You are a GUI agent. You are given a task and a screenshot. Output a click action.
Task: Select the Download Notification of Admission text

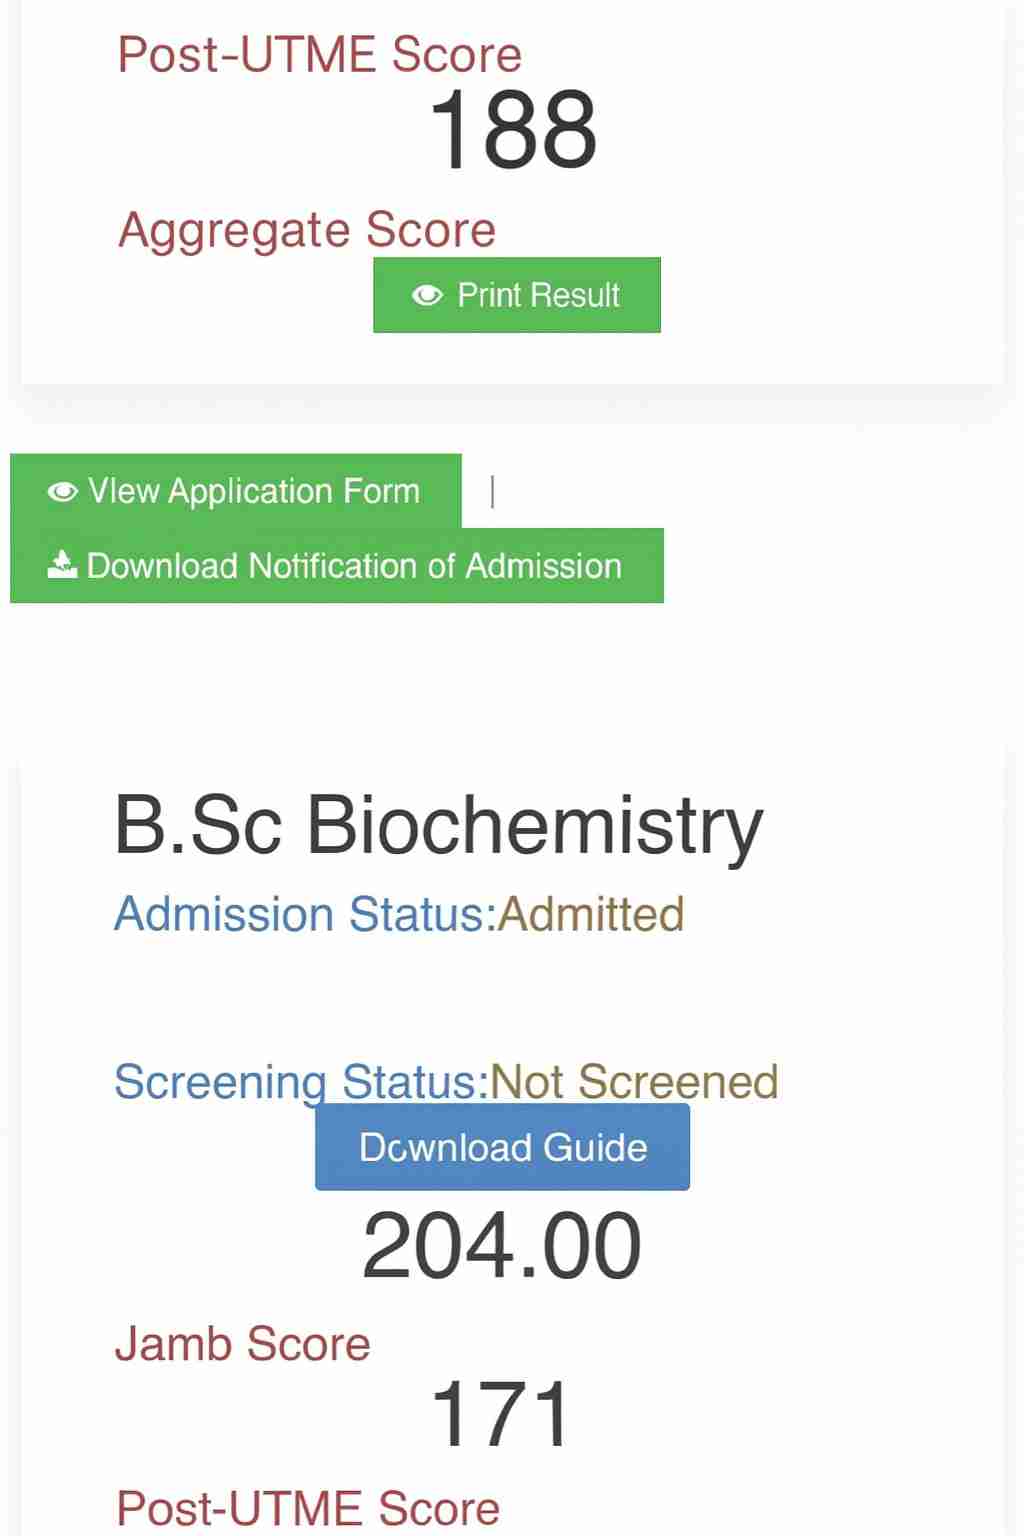pos(354,566)
